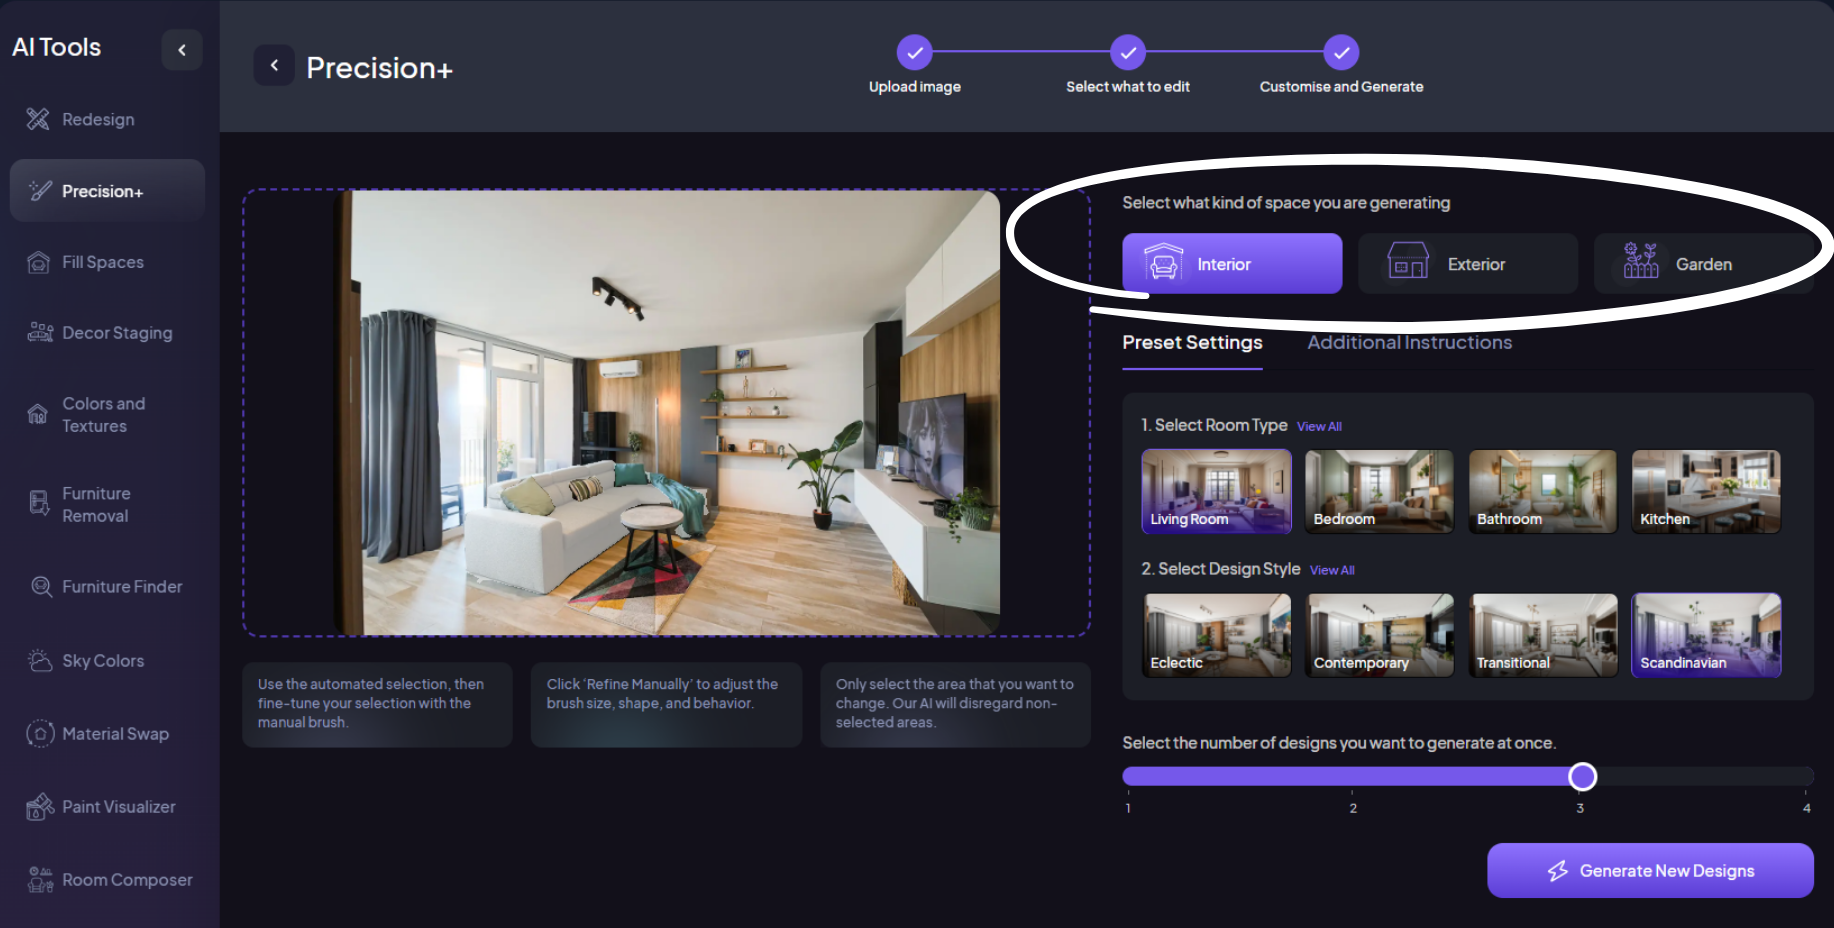Open the Material Swap tool
Viewport: 1834px width, 928px height.
115,734
